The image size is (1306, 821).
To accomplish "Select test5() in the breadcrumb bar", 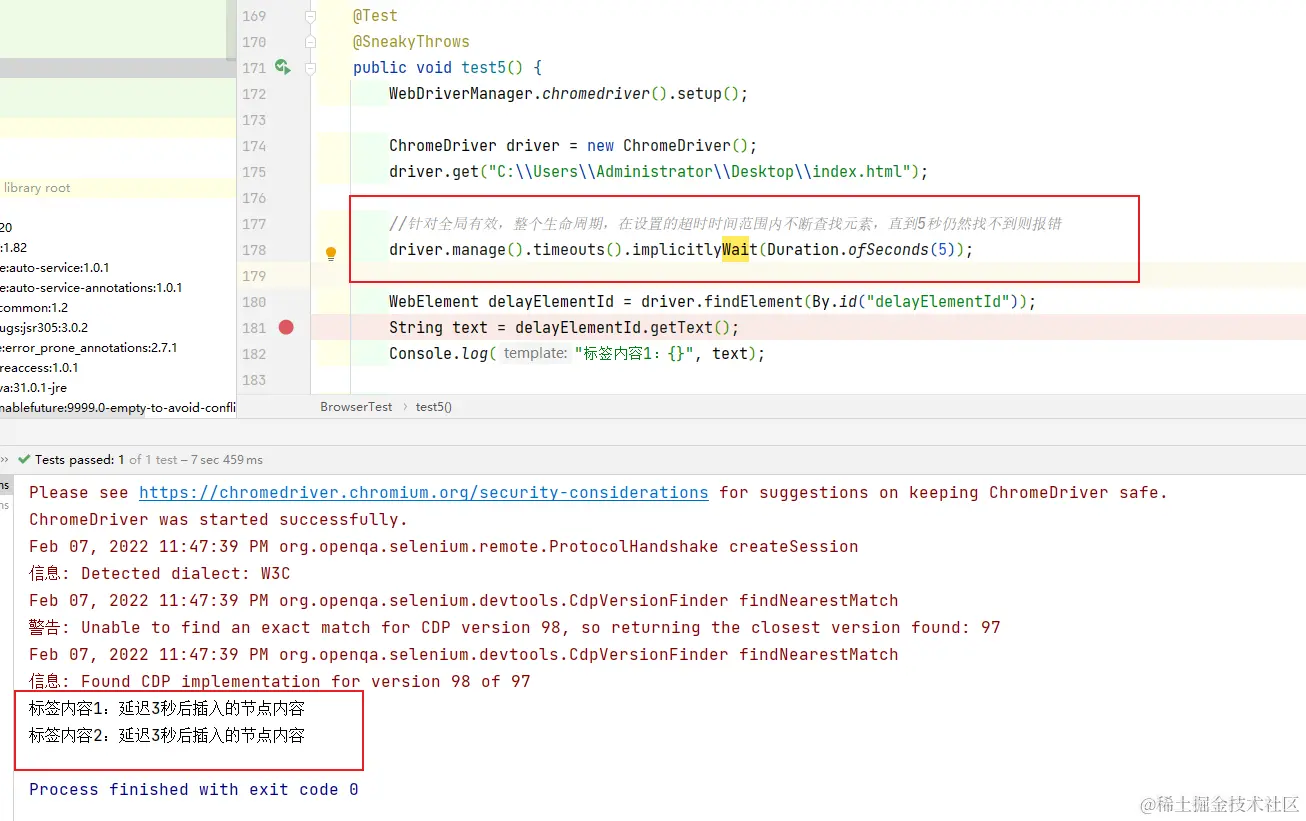I will pyautogui.click(x=434, y=407).
